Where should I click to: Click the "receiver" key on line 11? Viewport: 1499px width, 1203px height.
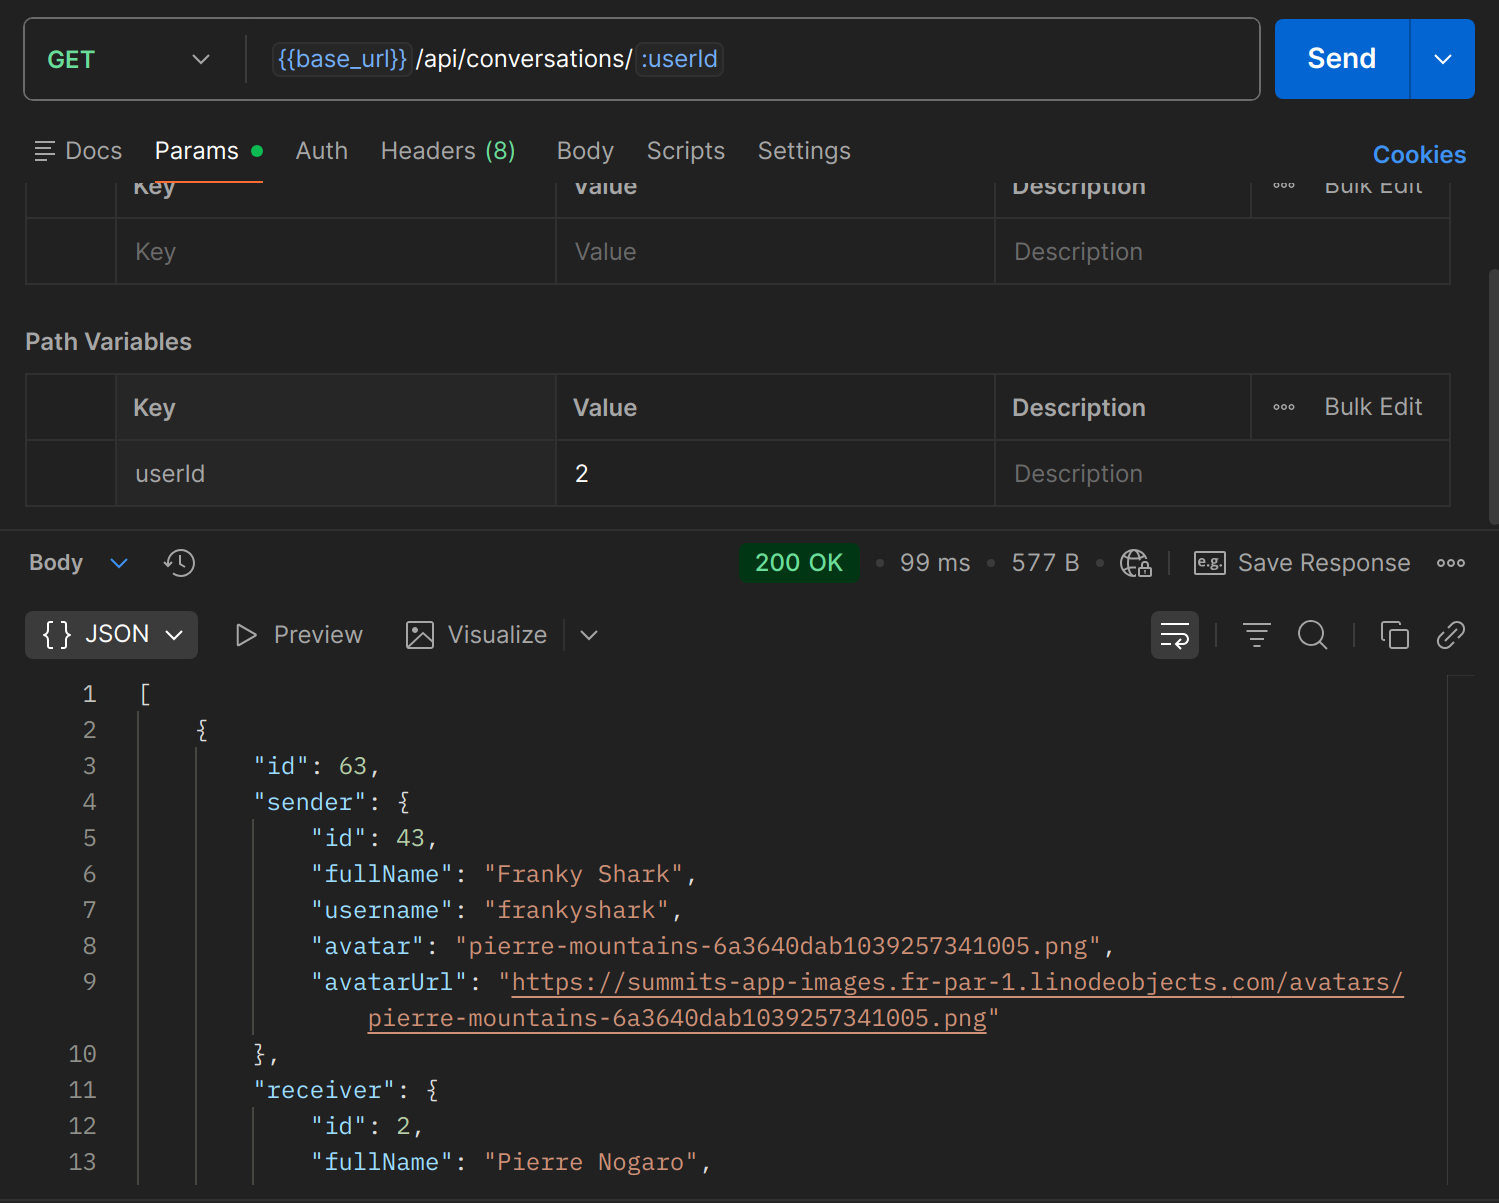tap(324, 1090)
